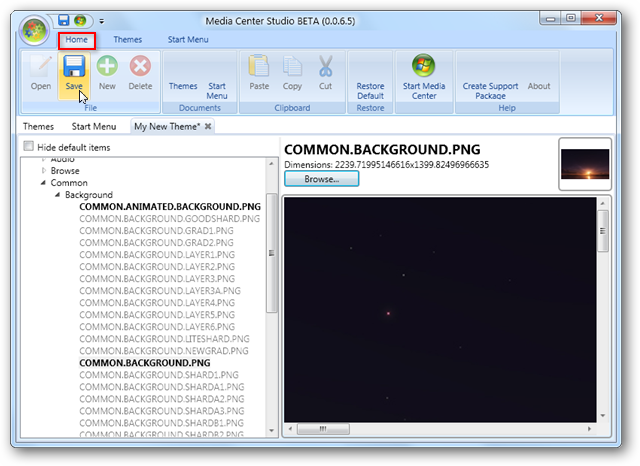This screenshot has width=640, height=466.
Task: Open Themes in the Documents ribbon group
Action: 183,86
